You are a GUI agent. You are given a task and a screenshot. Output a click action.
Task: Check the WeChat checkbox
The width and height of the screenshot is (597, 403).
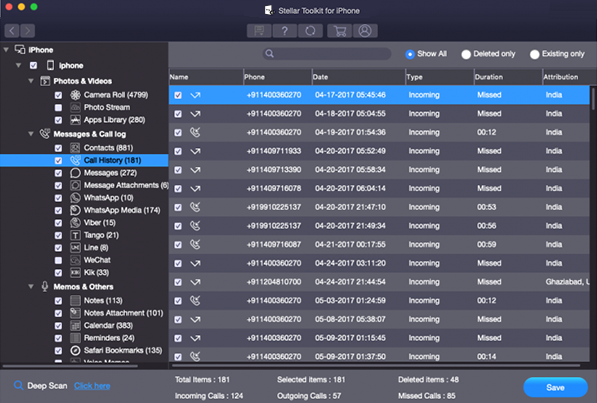pos(58,261)
